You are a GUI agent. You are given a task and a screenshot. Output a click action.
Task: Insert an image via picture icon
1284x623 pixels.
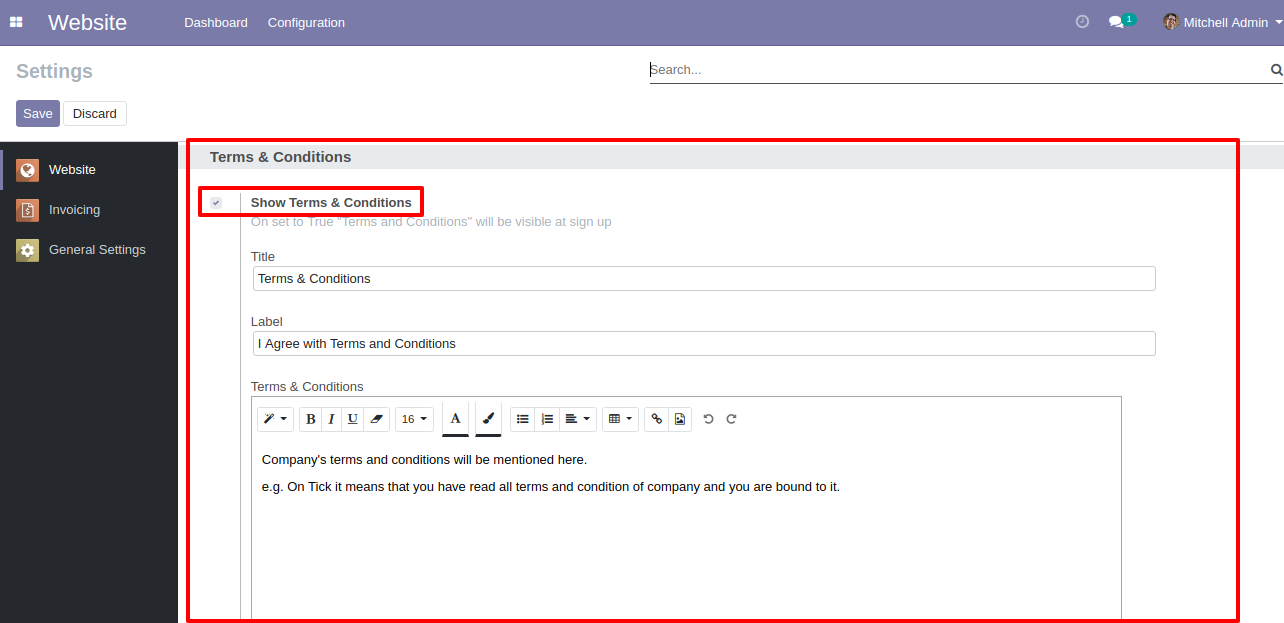tap(680, 419)
